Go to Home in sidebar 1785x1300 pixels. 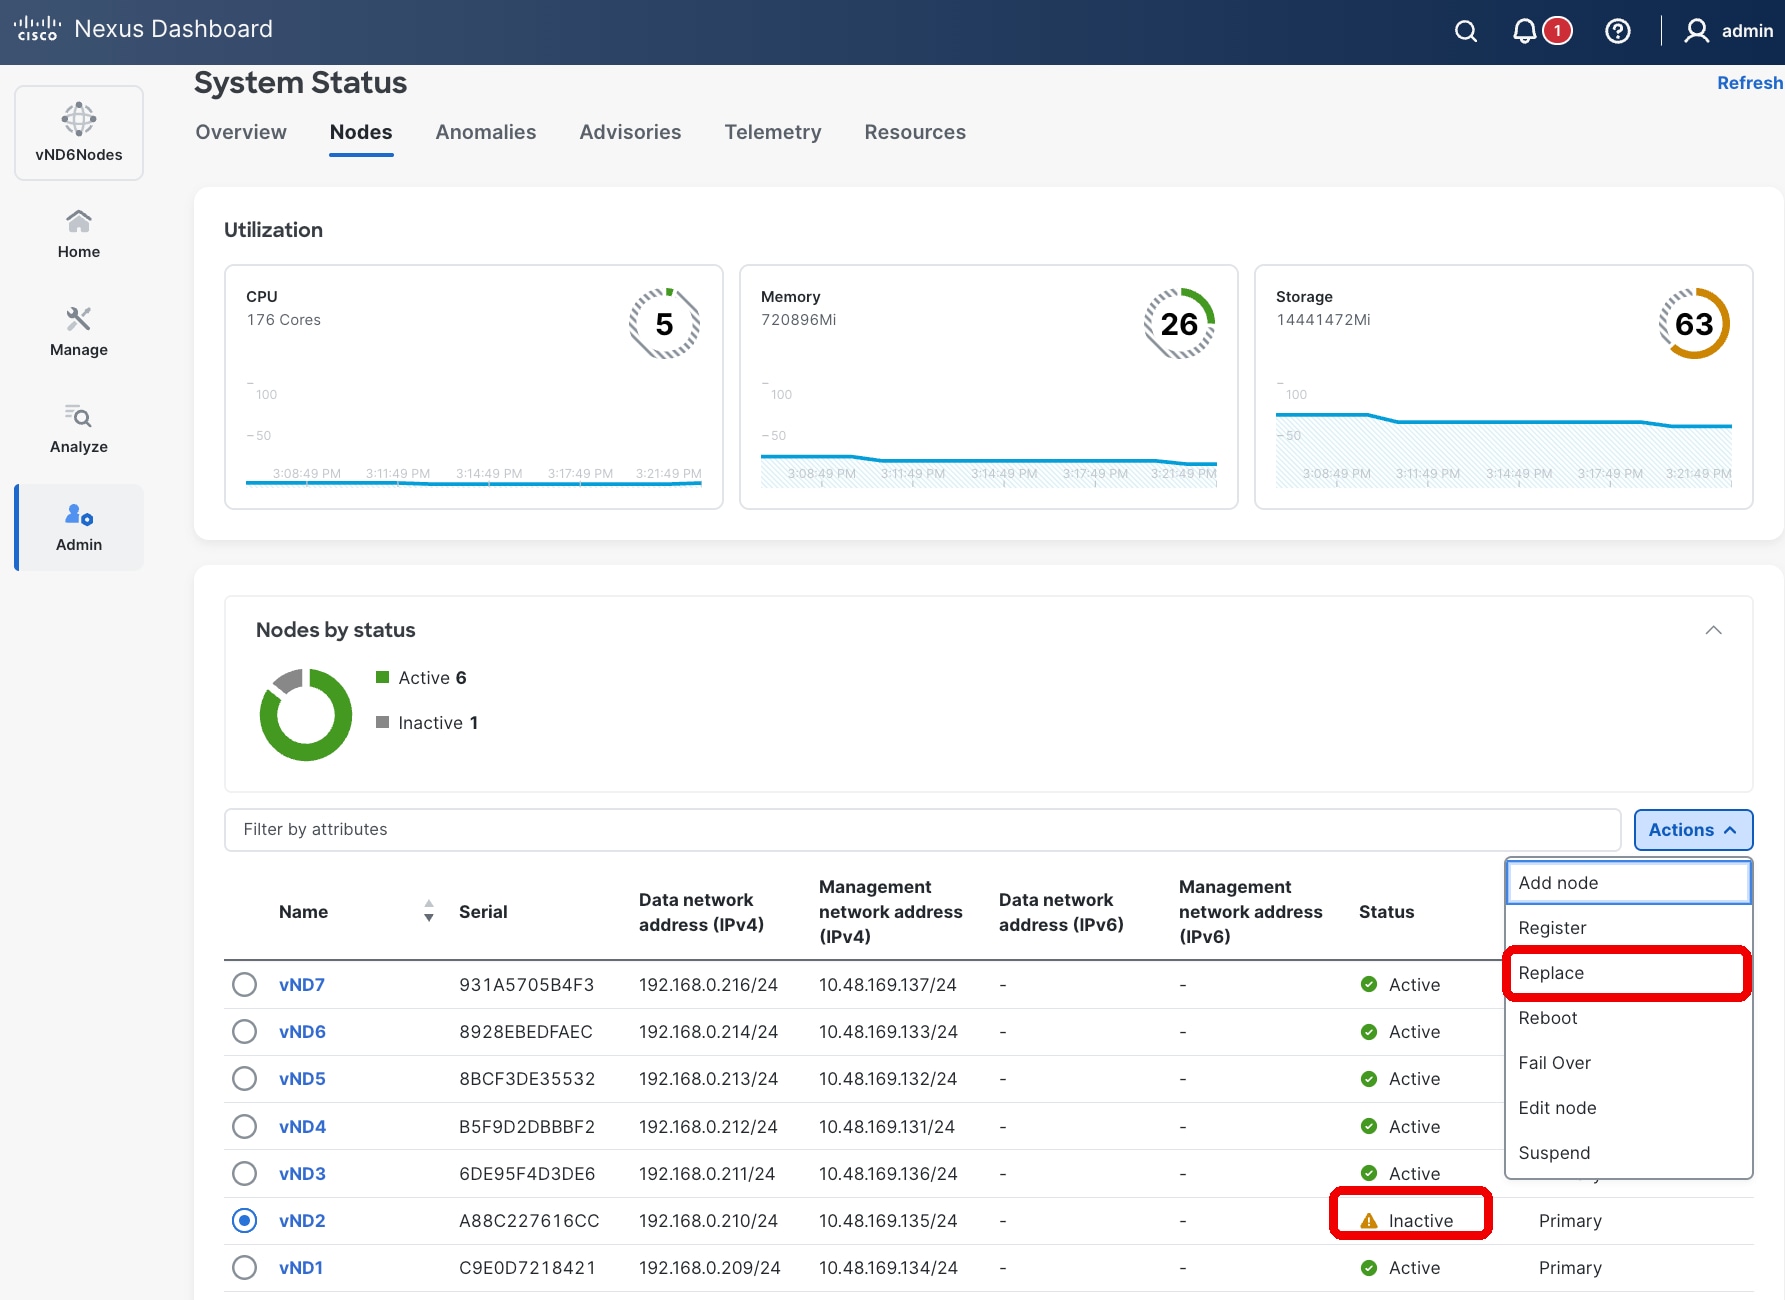[79, 235]
